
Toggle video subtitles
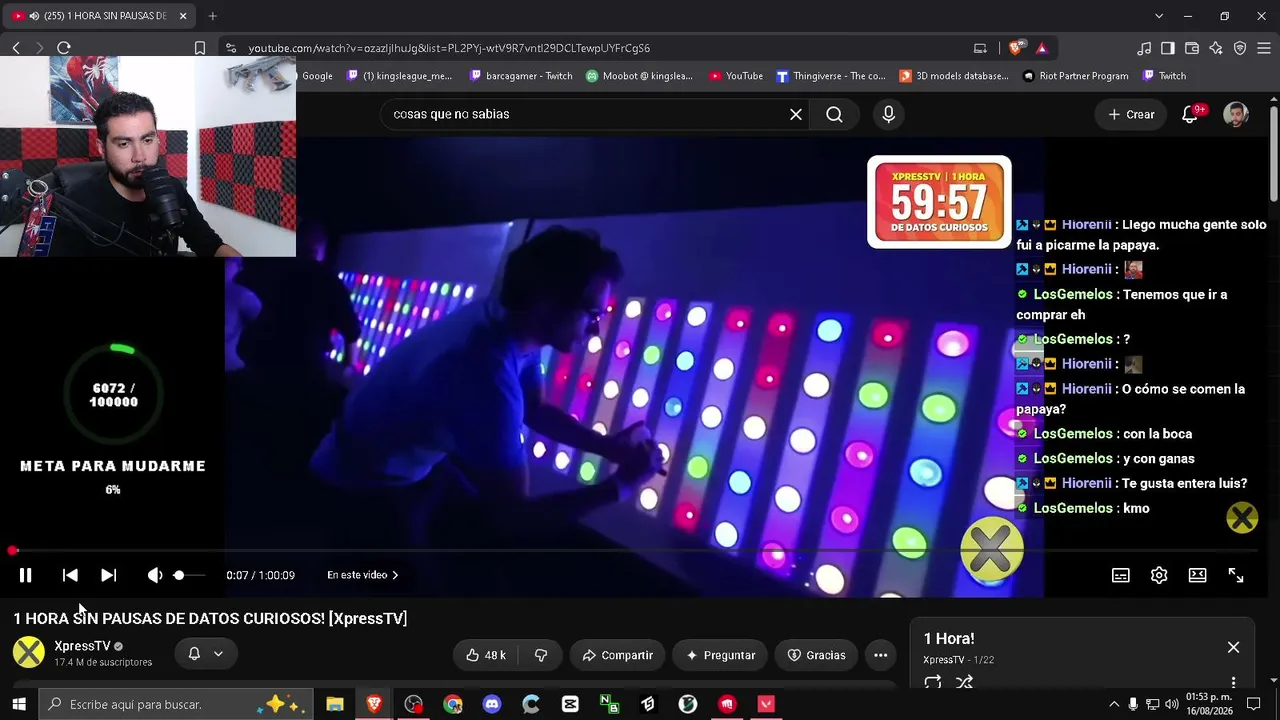point(1121,575)
